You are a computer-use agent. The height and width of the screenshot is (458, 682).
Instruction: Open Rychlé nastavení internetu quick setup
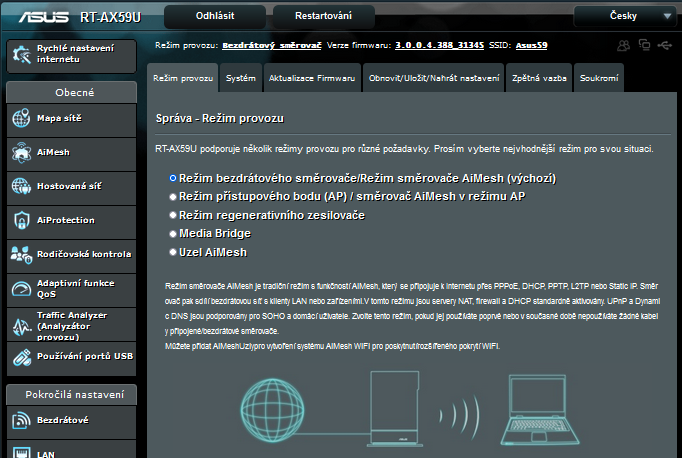point(68,52)
